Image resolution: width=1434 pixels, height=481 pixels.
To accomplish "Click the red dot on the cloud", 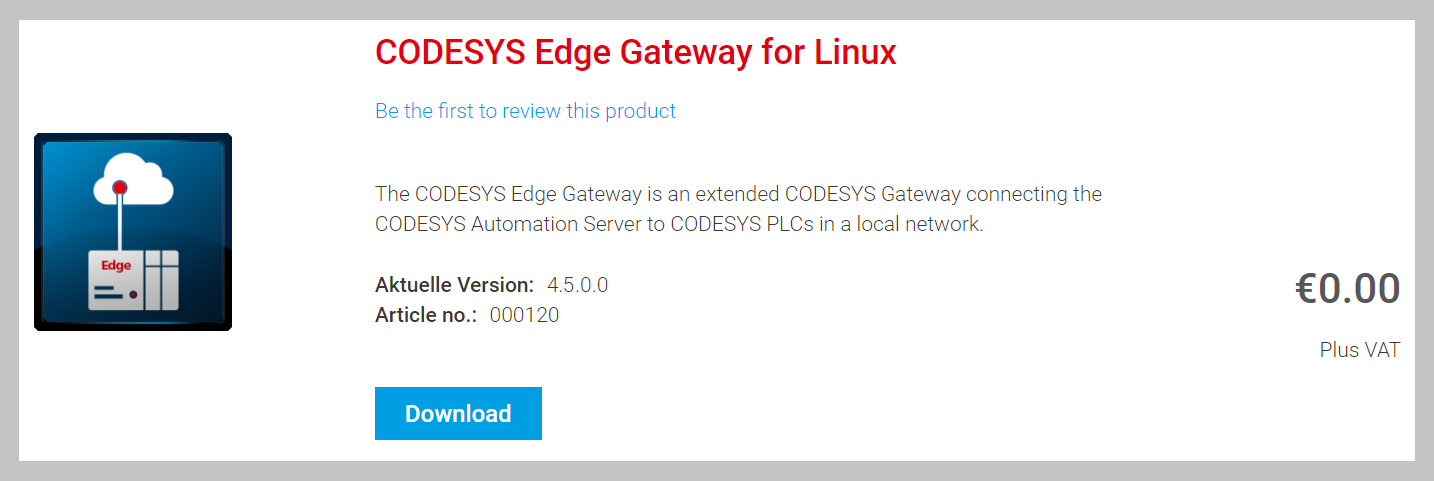I will click(x=120, y=187).
